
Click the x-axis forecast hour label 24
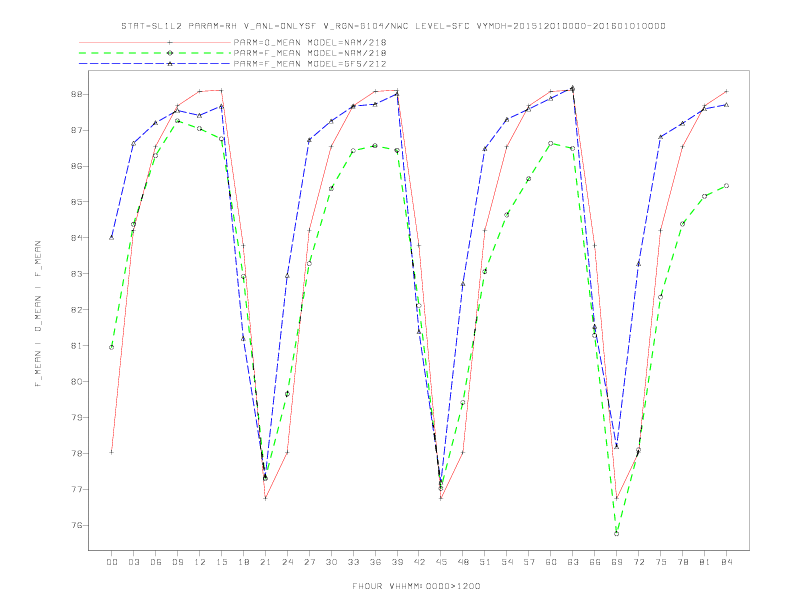287,562
